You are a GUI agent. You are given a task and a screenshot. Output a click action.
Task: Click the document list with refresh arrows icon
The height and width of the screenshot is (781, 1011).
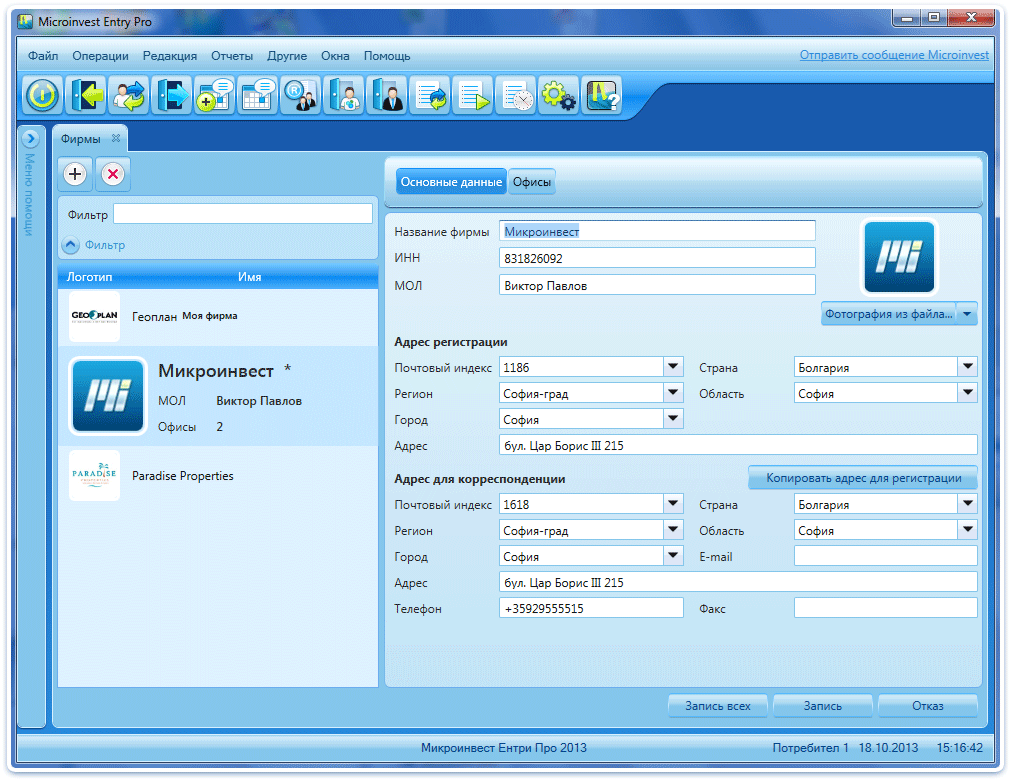point(429,95)
